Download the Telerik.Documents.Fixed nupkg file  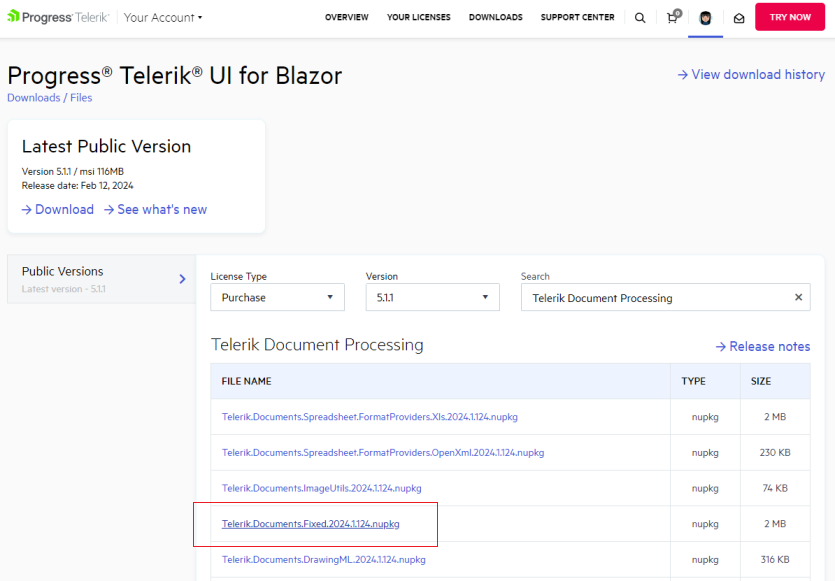coord(310,523)
